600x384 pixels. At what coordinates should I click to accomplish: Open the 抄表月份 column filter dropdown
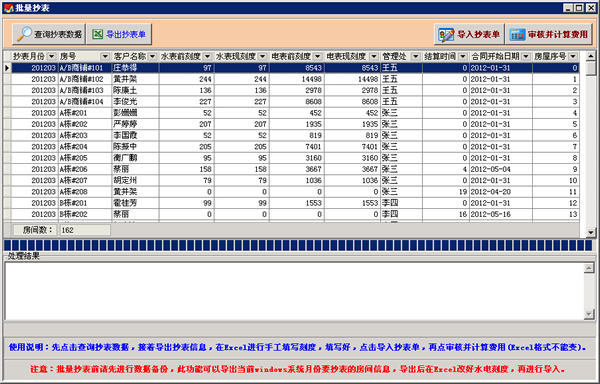[x=52, y=57]
